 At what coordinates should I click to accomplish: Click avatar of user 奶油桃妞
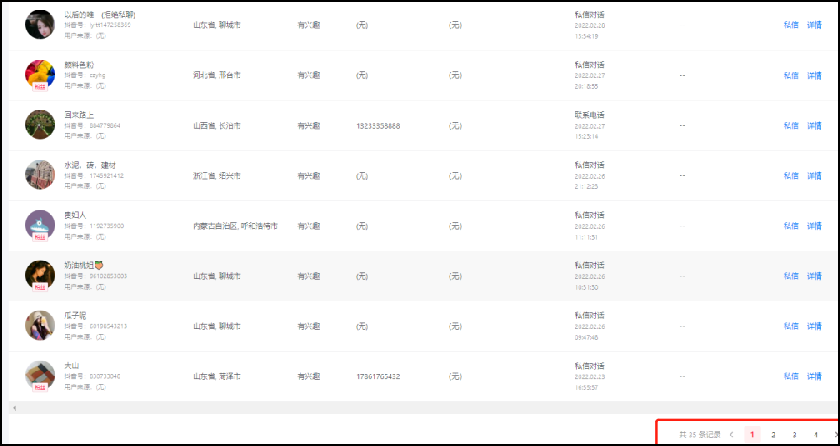pos(39,275)
